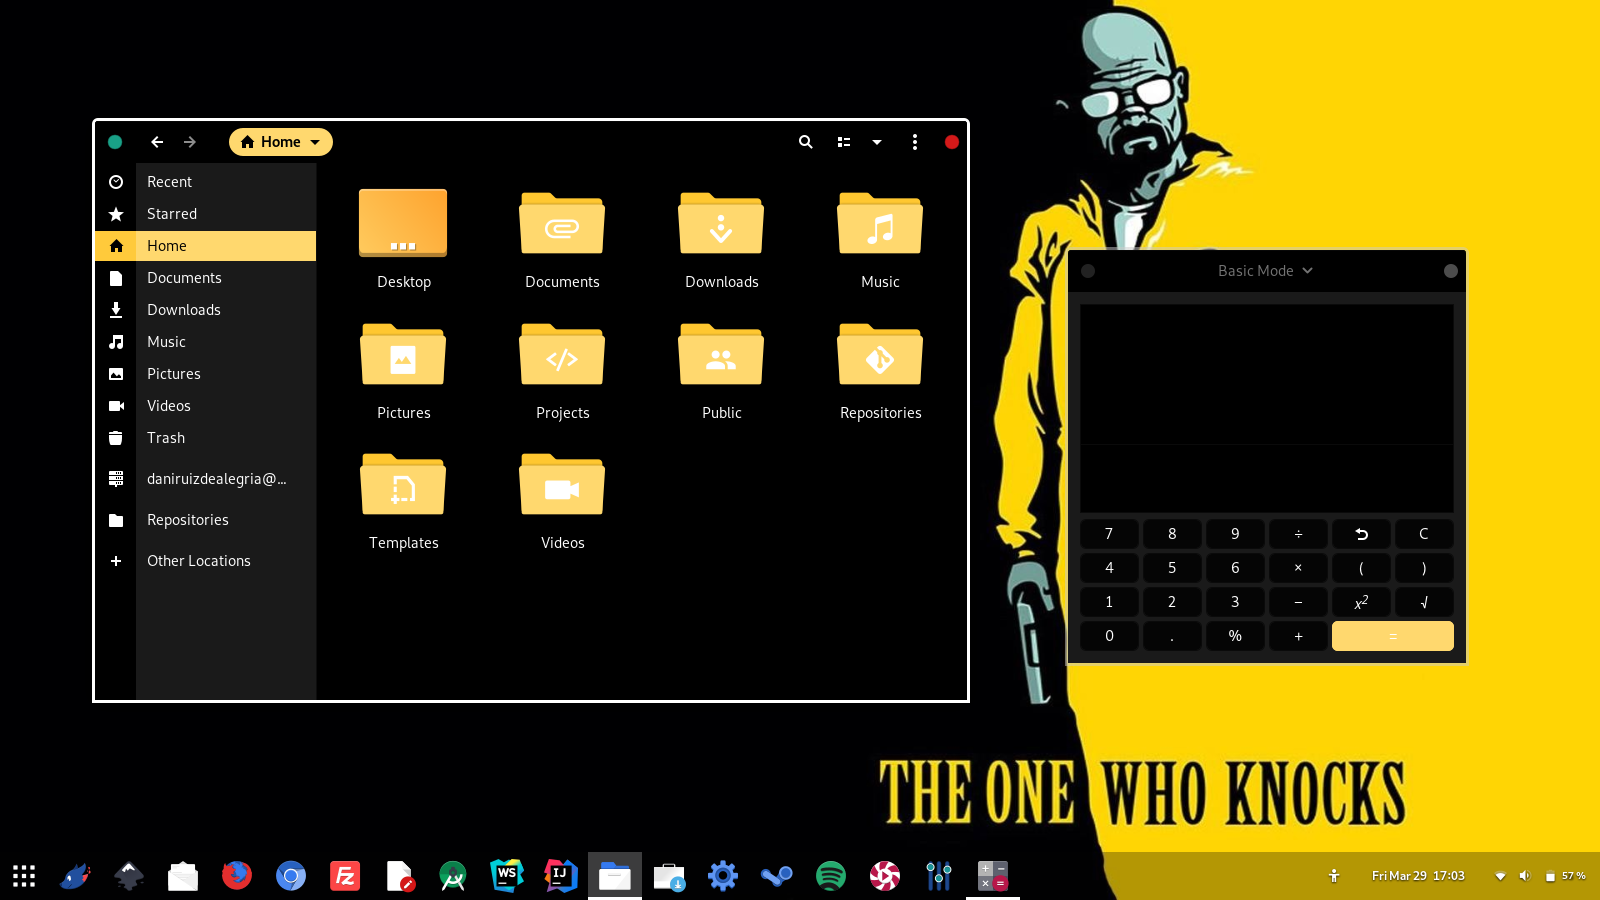Select Music in the sidebar
Viewport: 1600px width, 900px height.
[205, 342]
